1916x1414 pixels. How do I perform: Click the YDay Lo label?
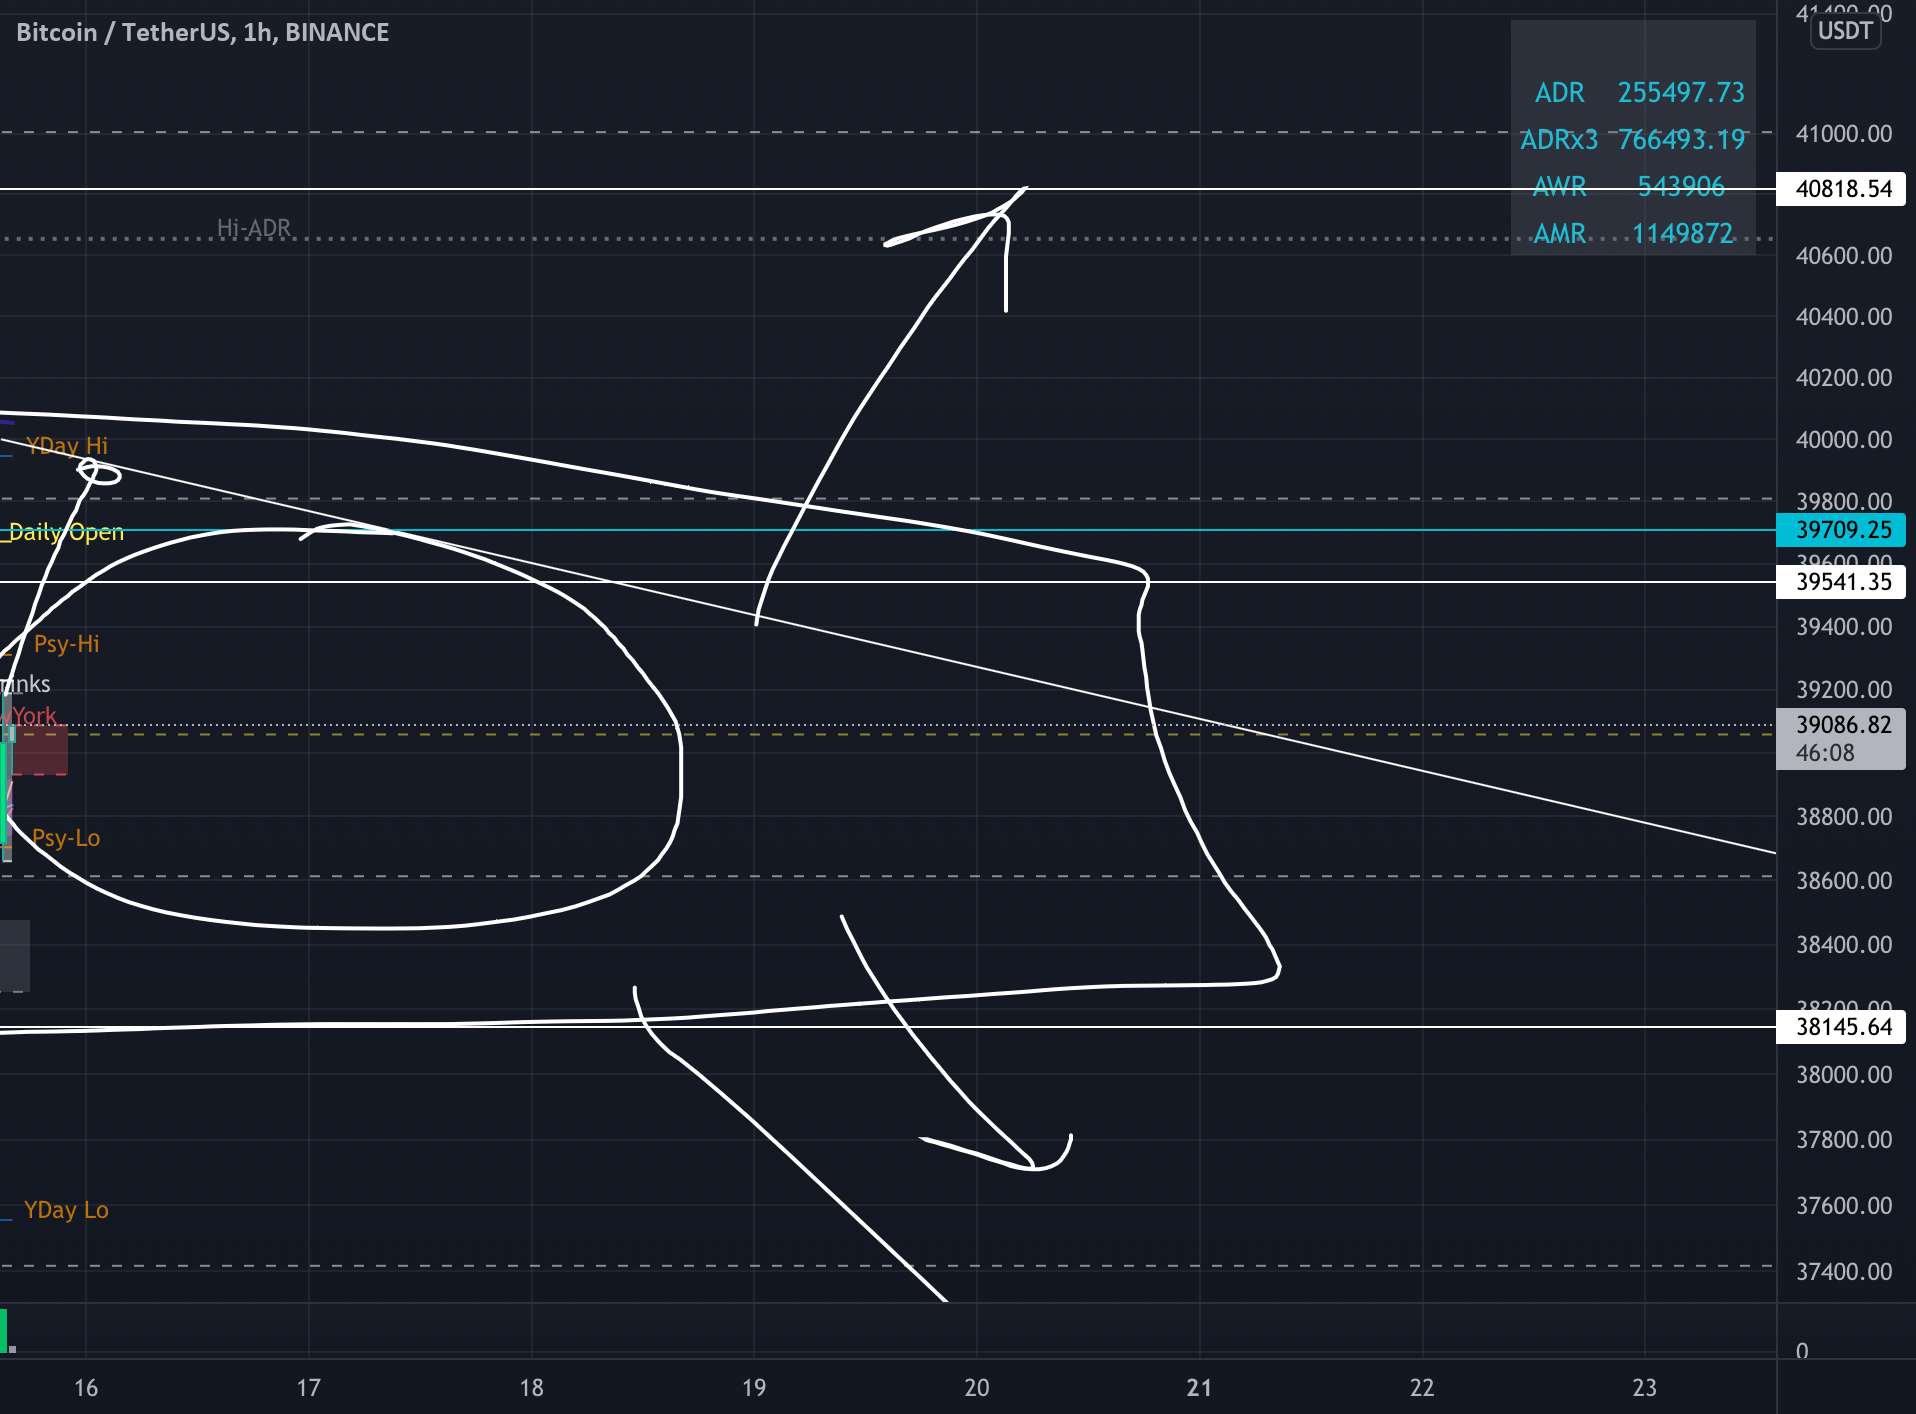66,1210
